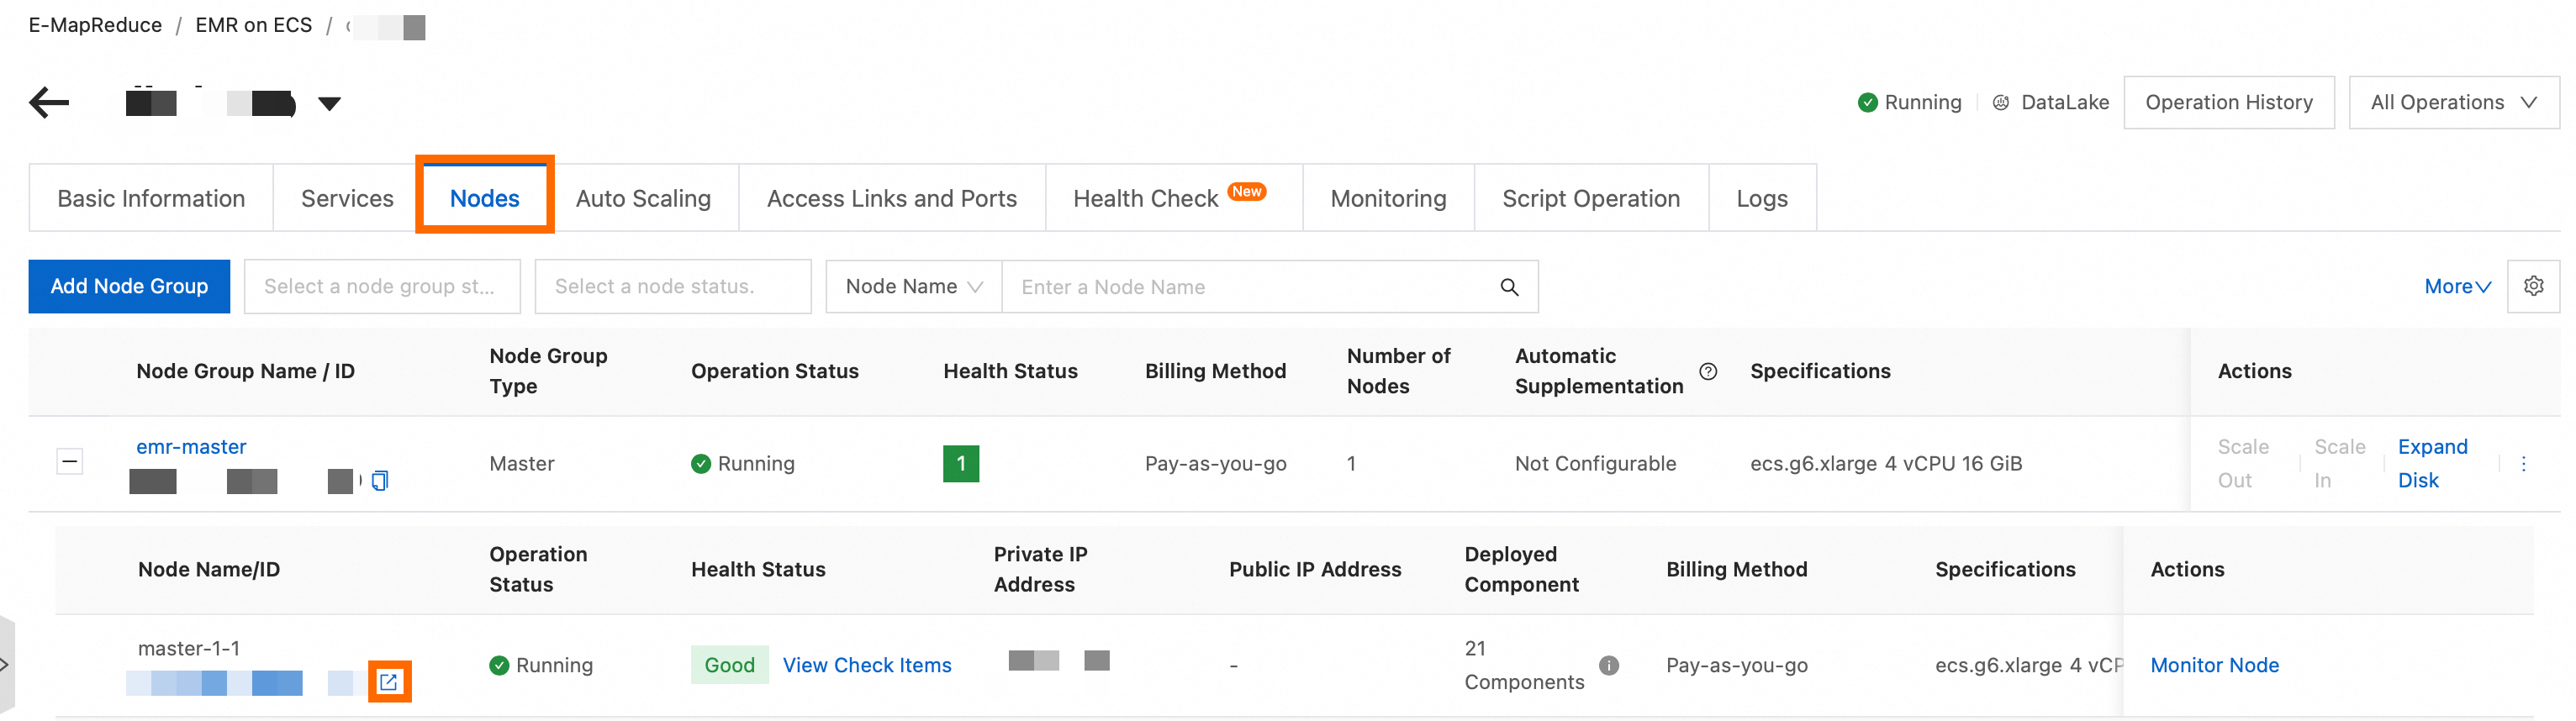
Task: Expand the collapsed side panel handle
Action: pyautogui.click(x=6, y=665)
